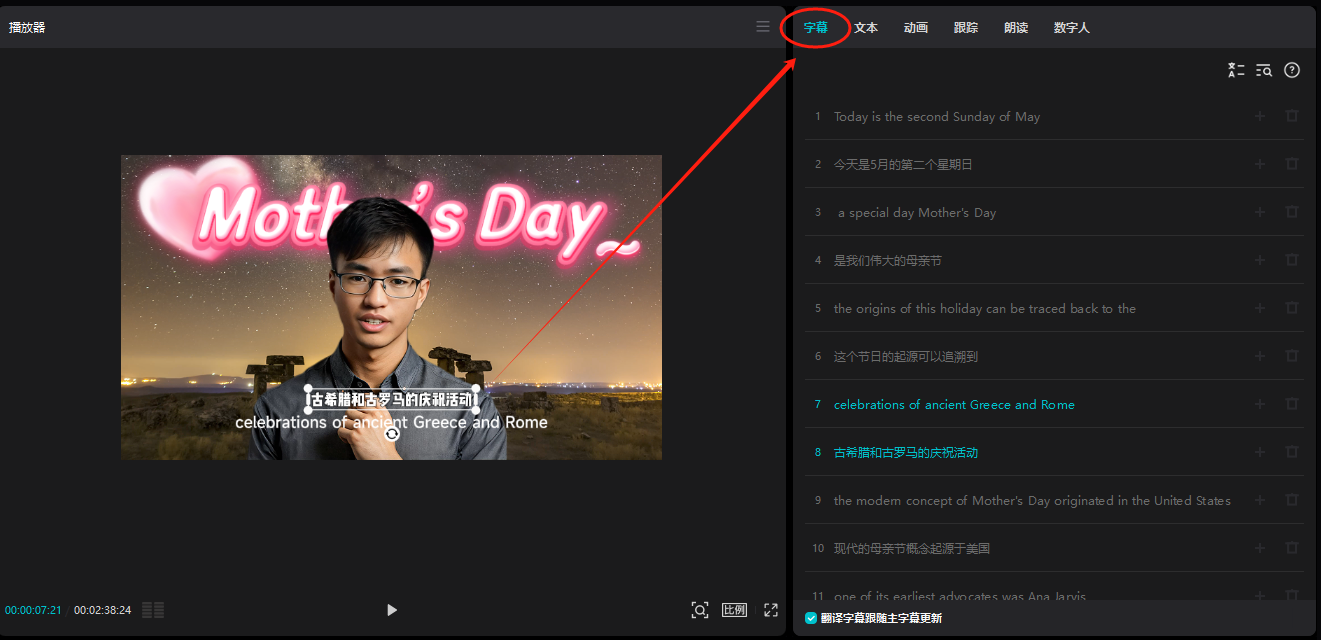Click the current time 00:00:07:21
The image size is (1321, 640).
click(x=33, y=610)
